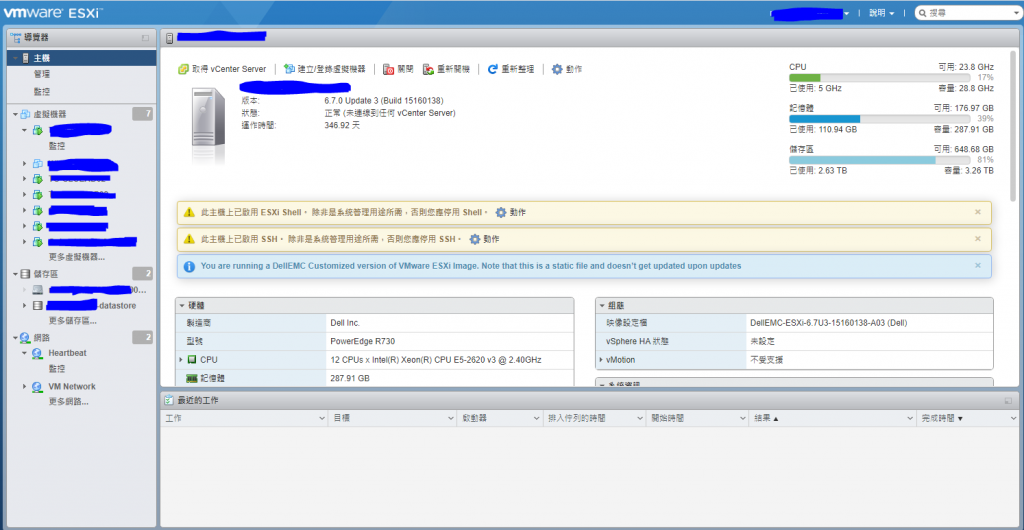Click the info icon of DellEMC notice

click(189, 266)
